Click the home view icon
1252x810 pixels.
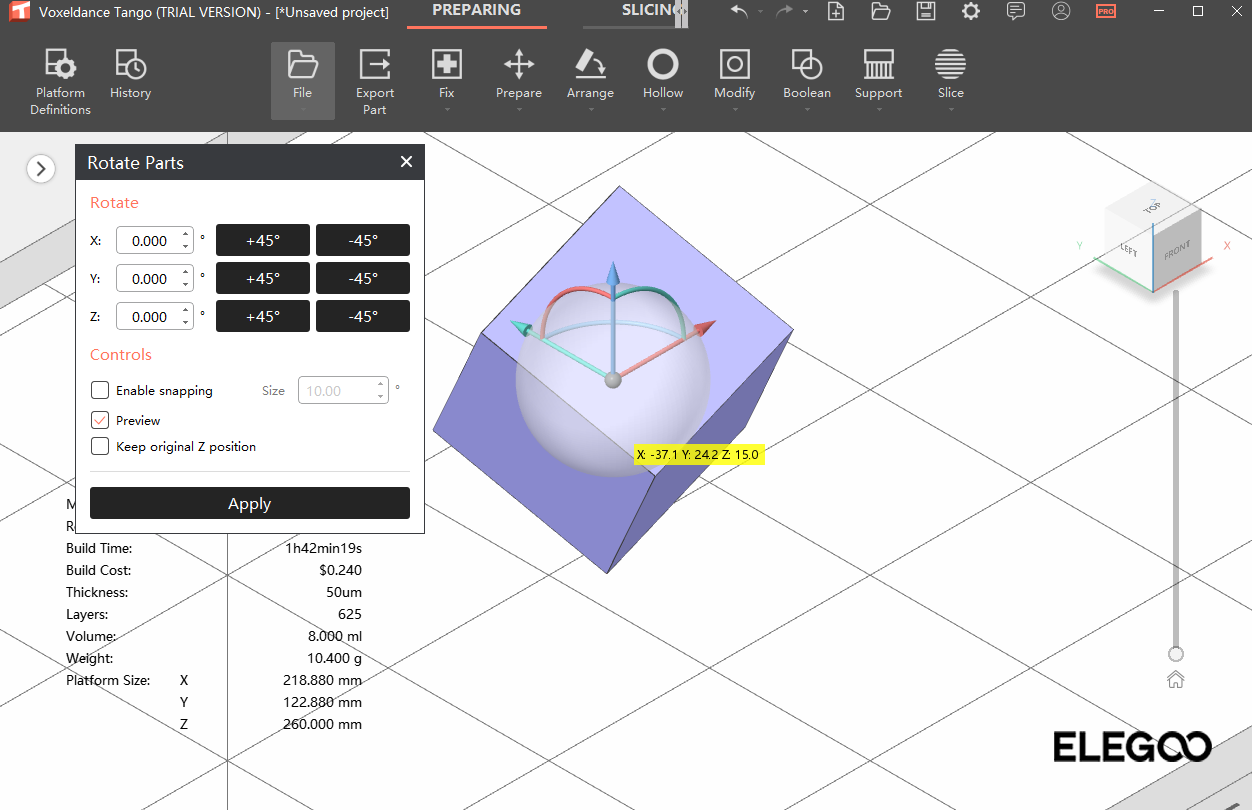(x=1176, y=680)
